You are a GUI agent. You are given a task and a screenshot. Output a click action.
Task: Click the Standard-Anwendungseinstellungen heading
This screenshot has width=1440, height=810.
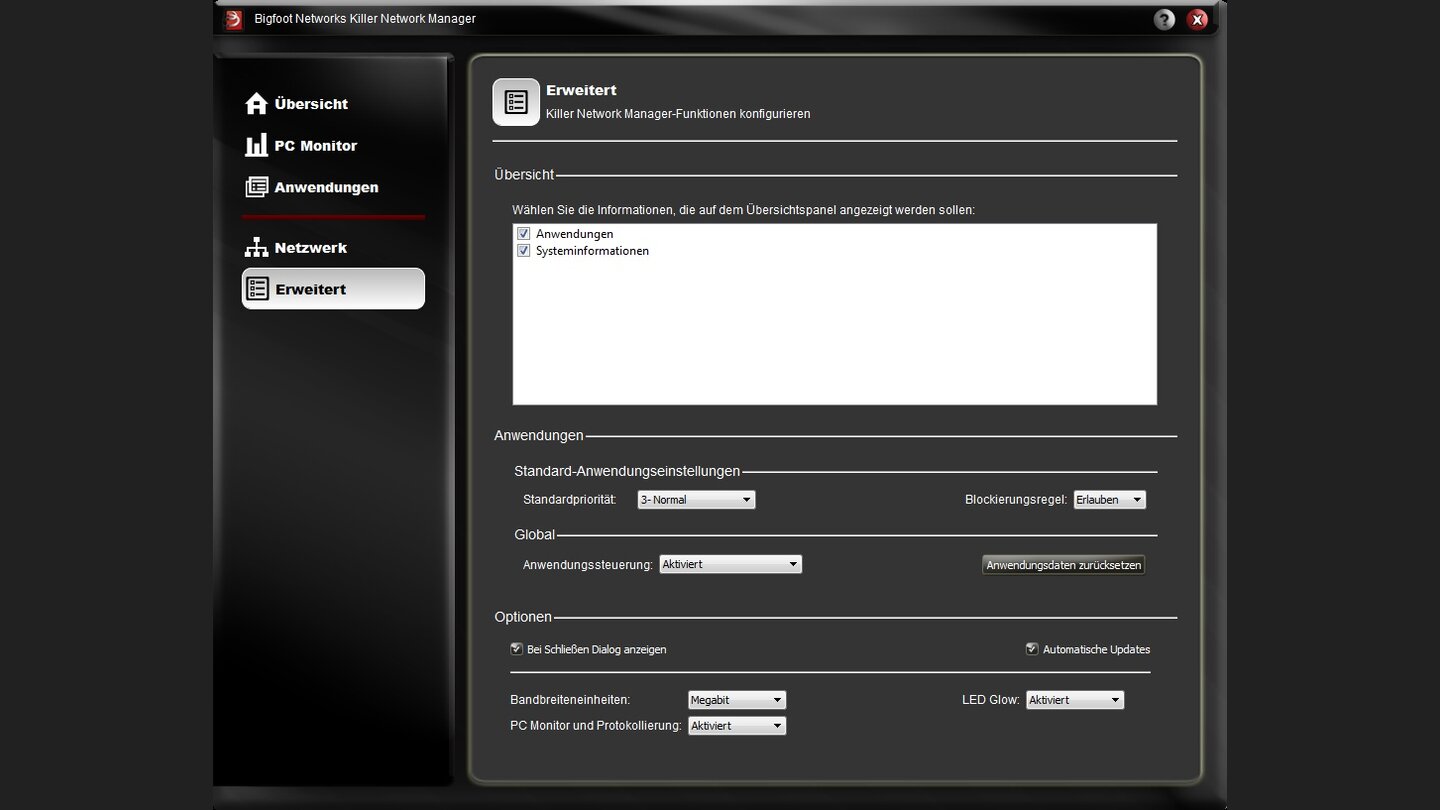(x=627, y=471)
